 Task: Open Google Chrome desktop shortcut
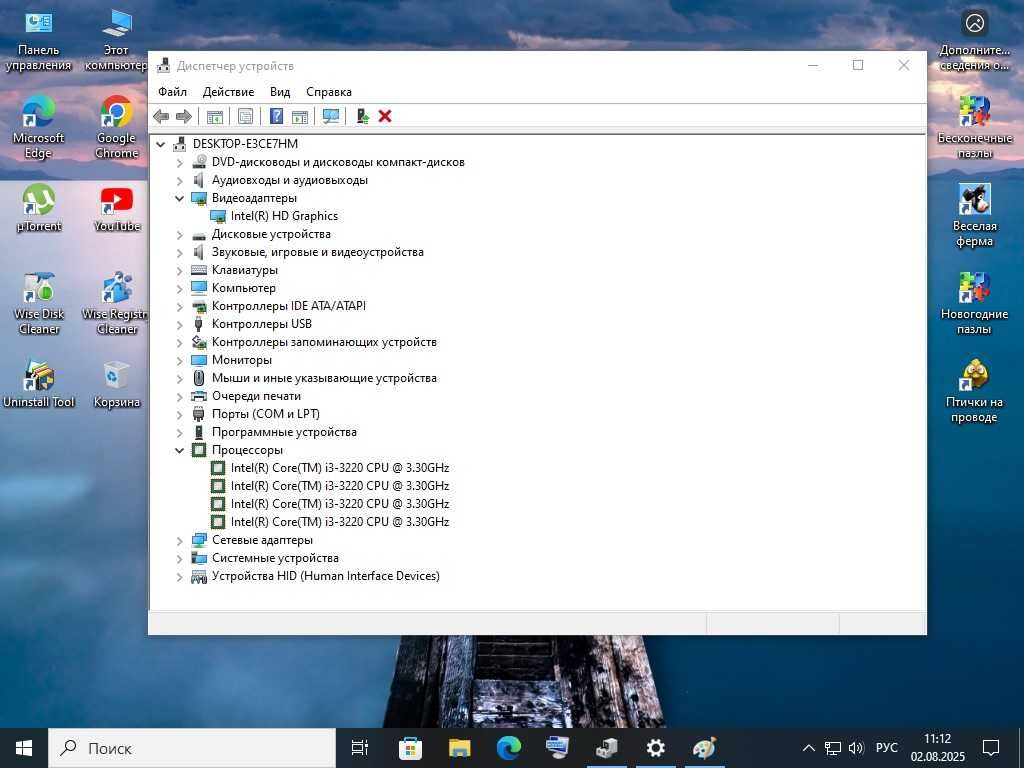coord(116,128)
